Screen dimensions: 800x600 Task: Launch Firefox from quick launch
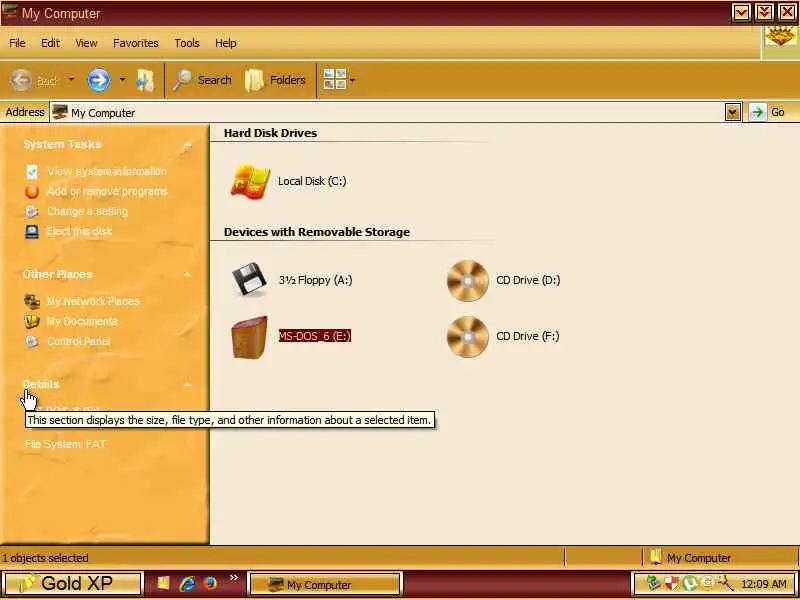(210, 583)
